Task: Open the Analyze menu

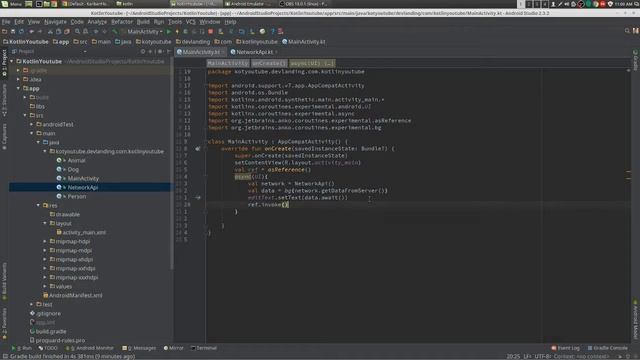Action: [x=97, y=22]
